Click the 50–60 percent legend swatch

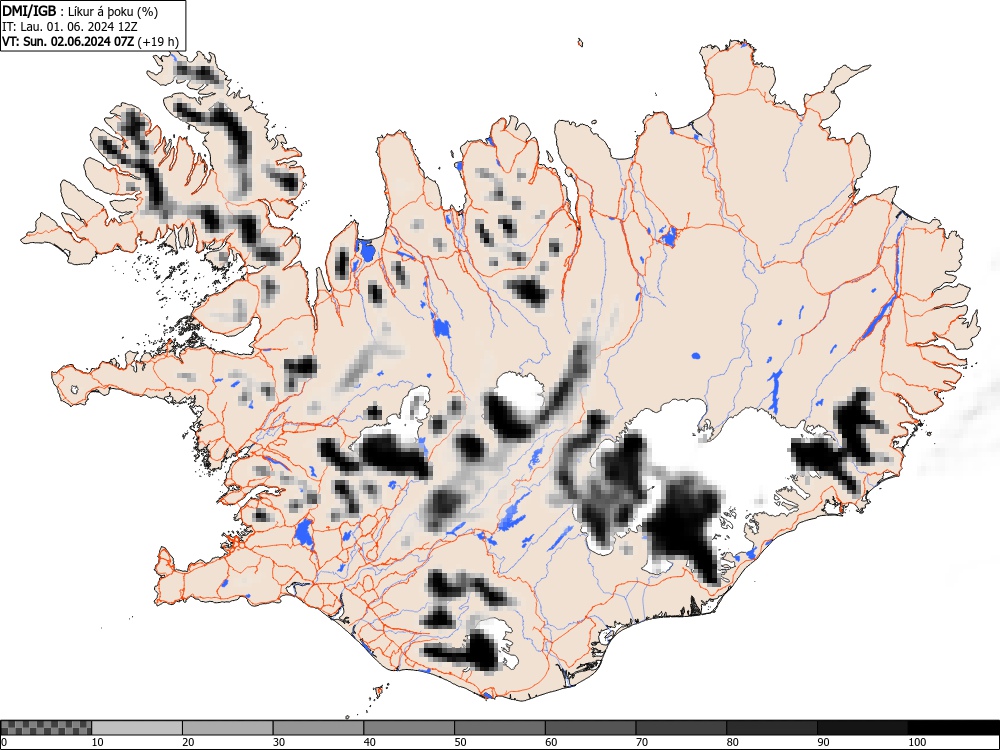pos(499,728)
